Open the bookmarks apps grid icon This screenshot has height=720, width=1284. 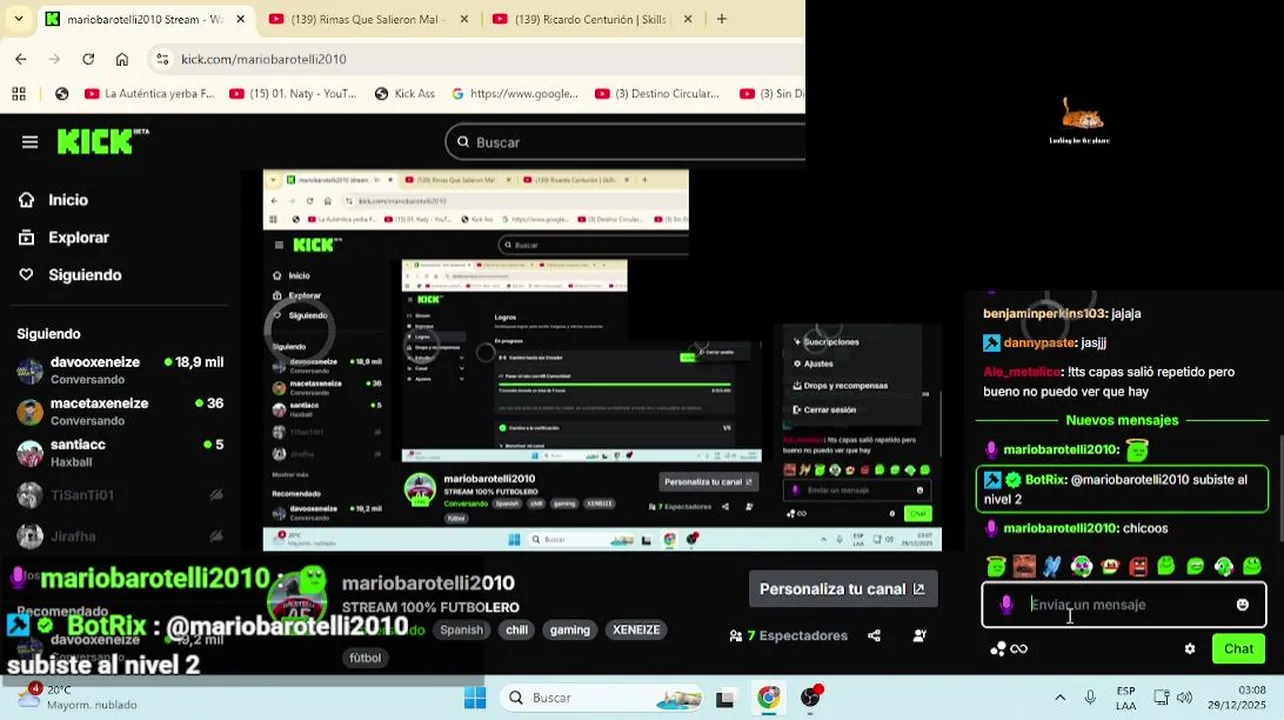[18, 93]
